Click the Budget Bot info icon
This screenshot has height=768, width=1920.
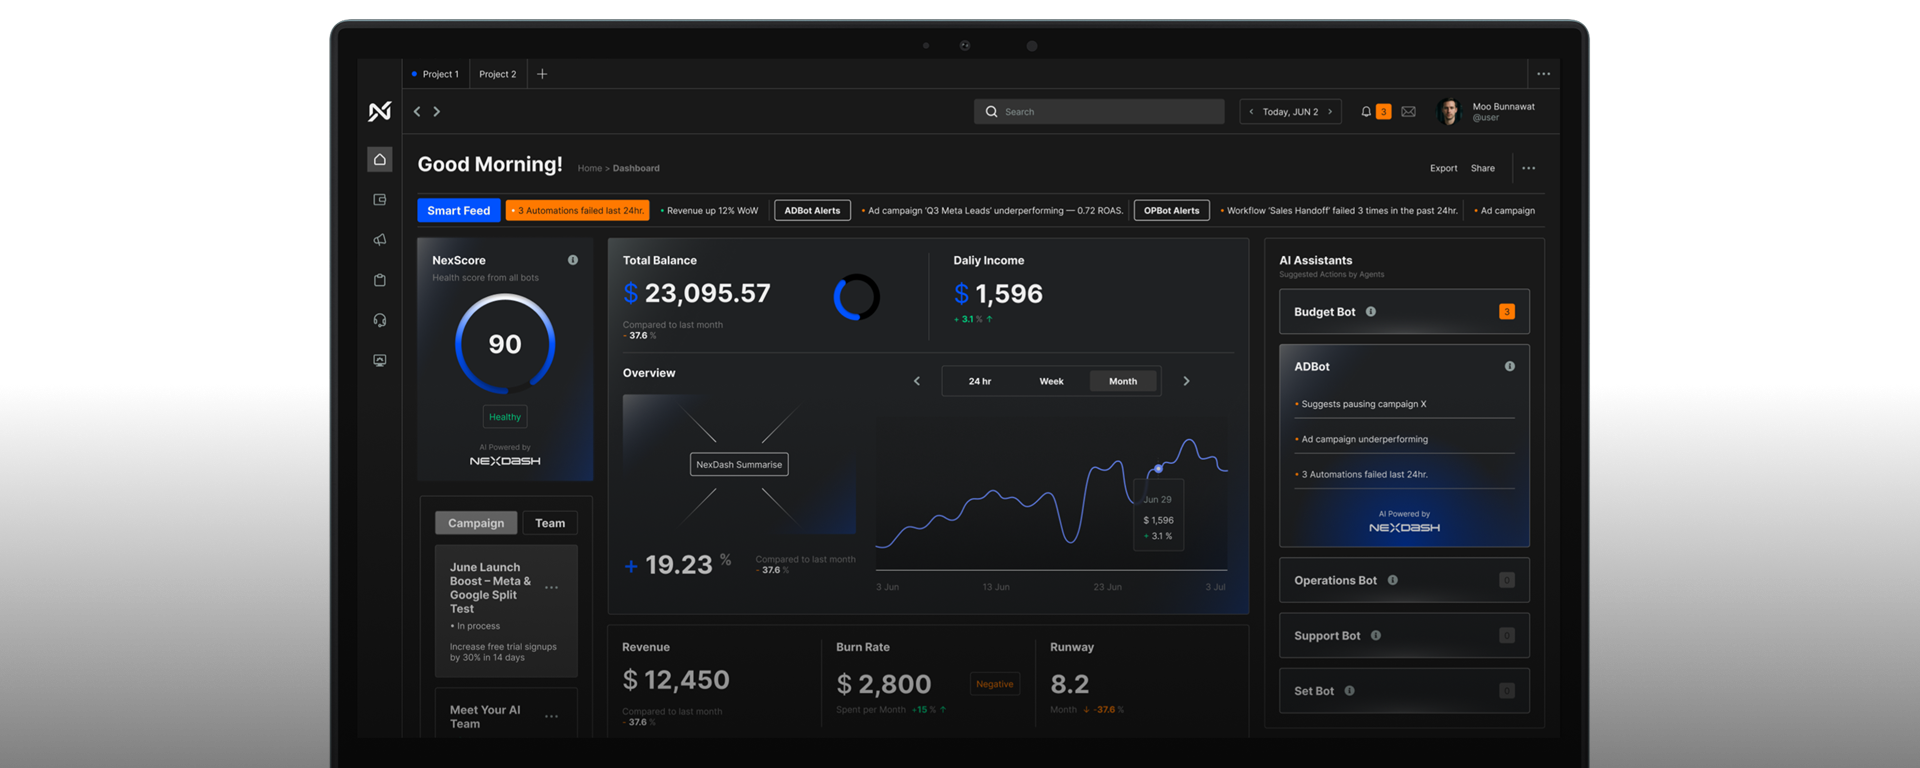coord(1371,312)
